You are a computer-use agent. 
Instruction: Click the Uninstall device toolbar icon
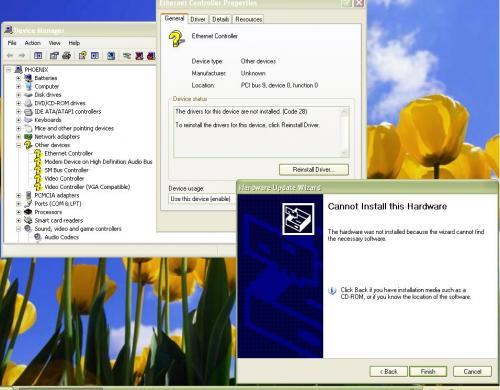click(x=139, y=56)
